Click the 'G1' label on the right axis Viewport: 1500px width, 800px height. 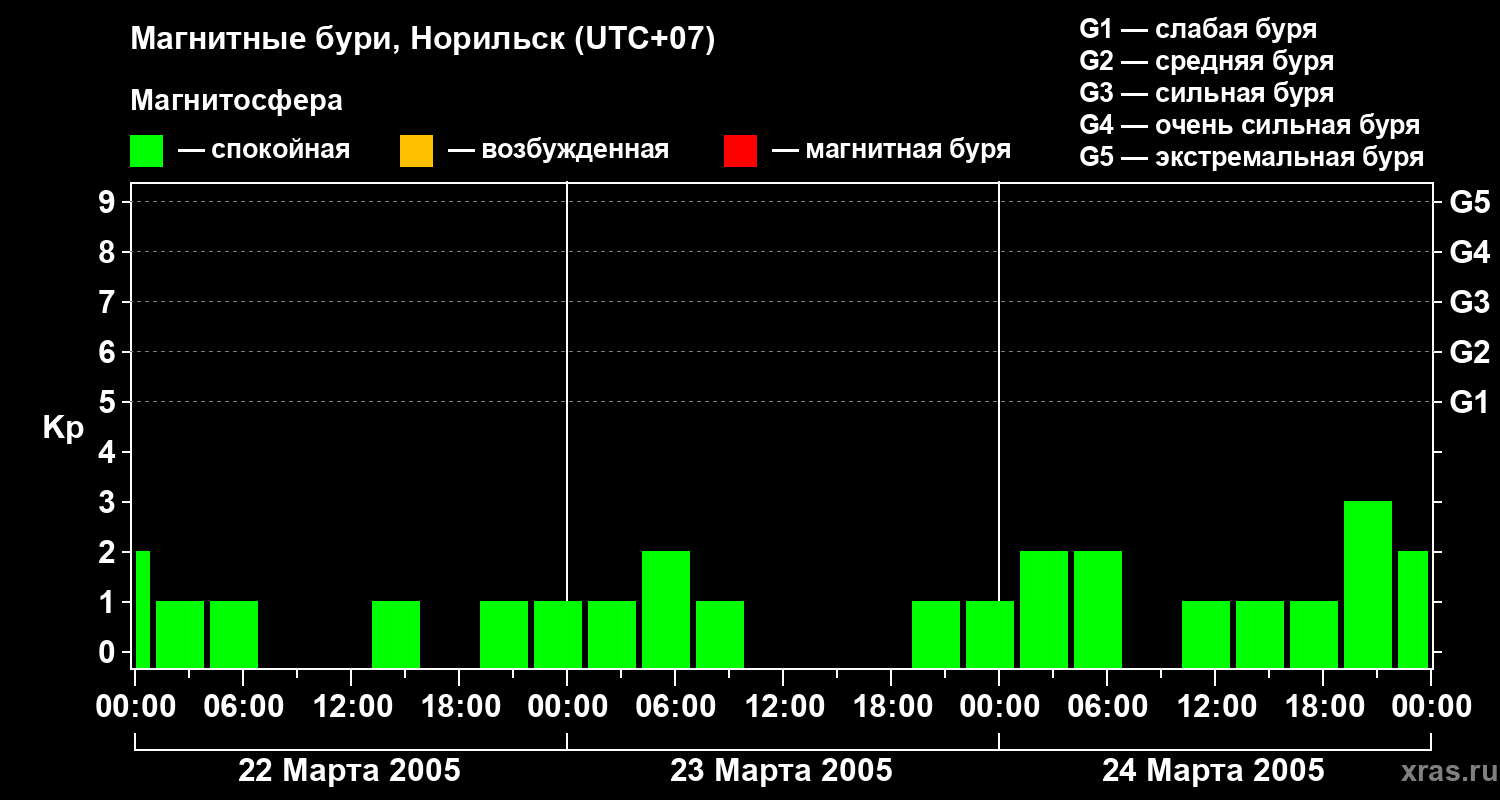click(x=1470, y=402)
